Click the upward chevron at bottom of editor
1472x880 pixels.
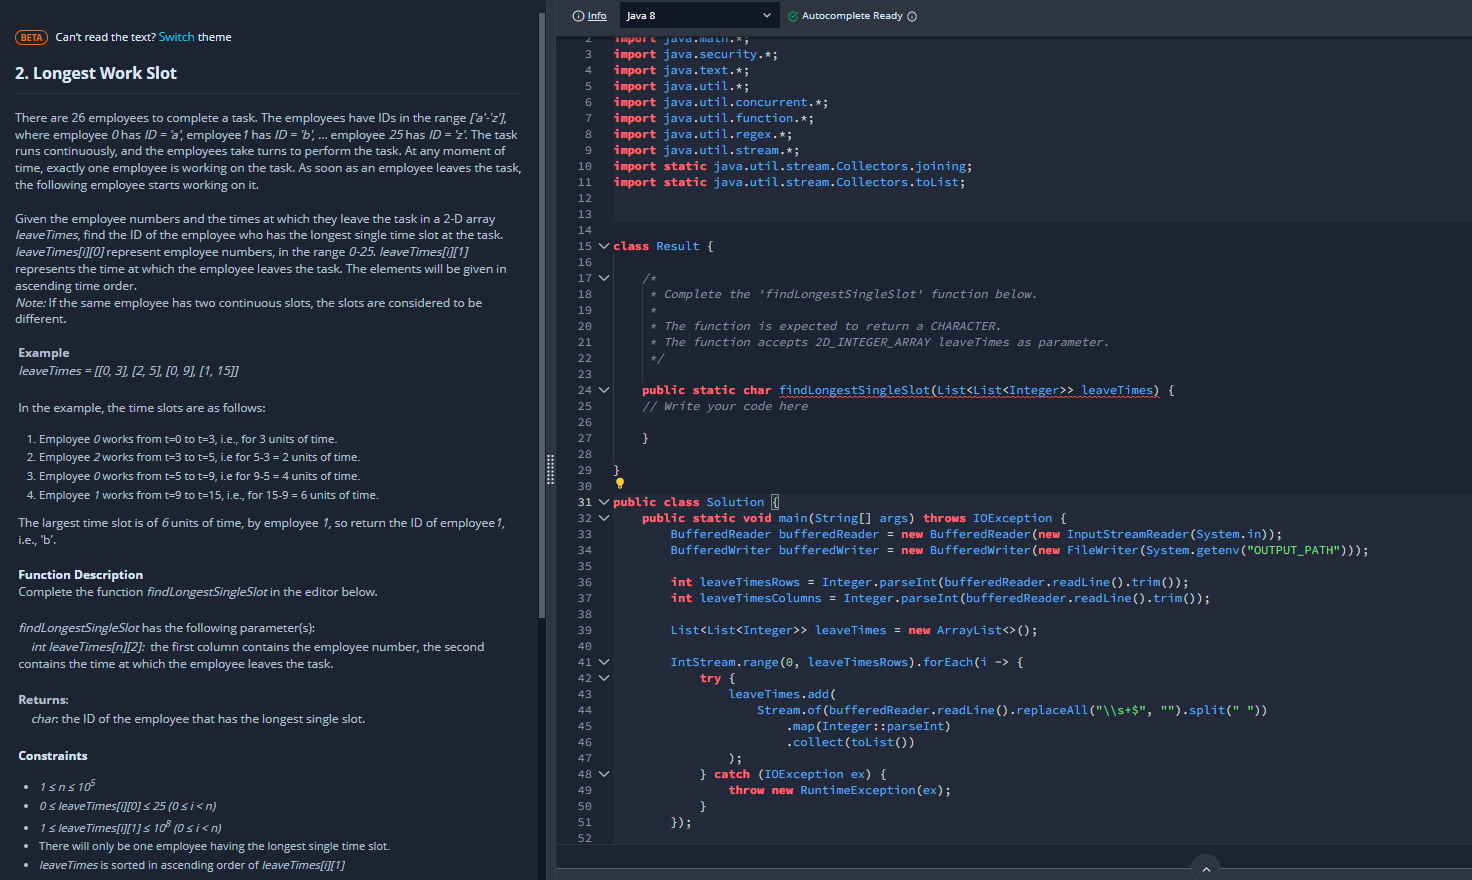(x=1206, y=867)
